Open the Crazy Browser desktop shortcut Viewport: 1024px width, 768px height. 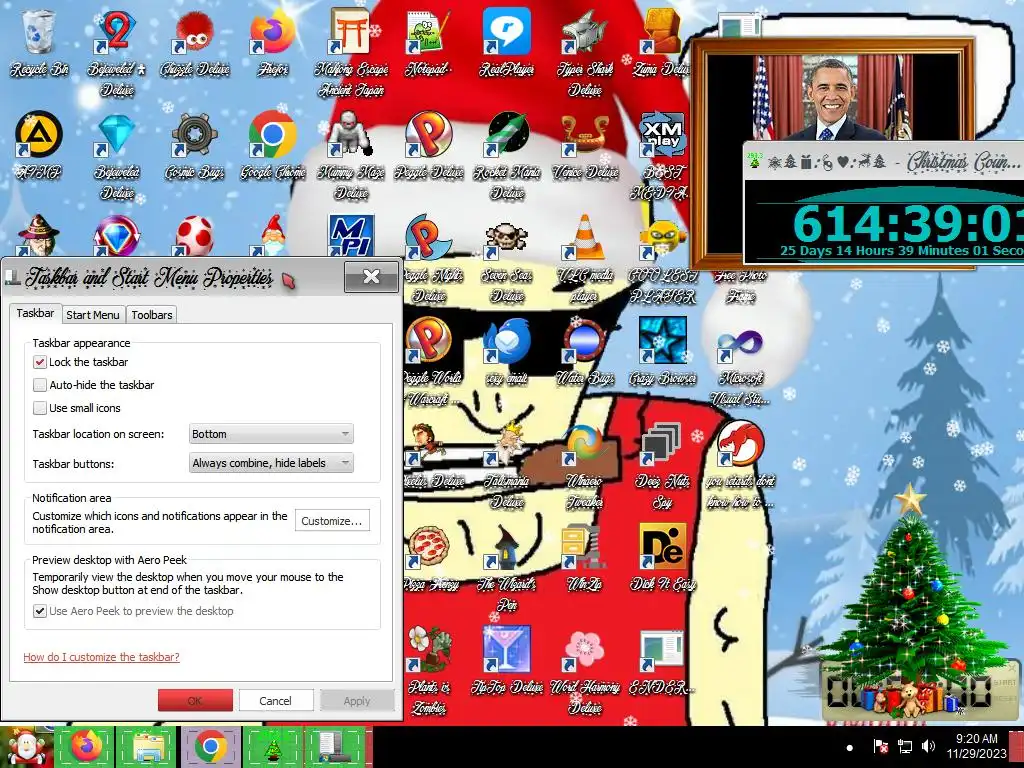click(662, 353)
